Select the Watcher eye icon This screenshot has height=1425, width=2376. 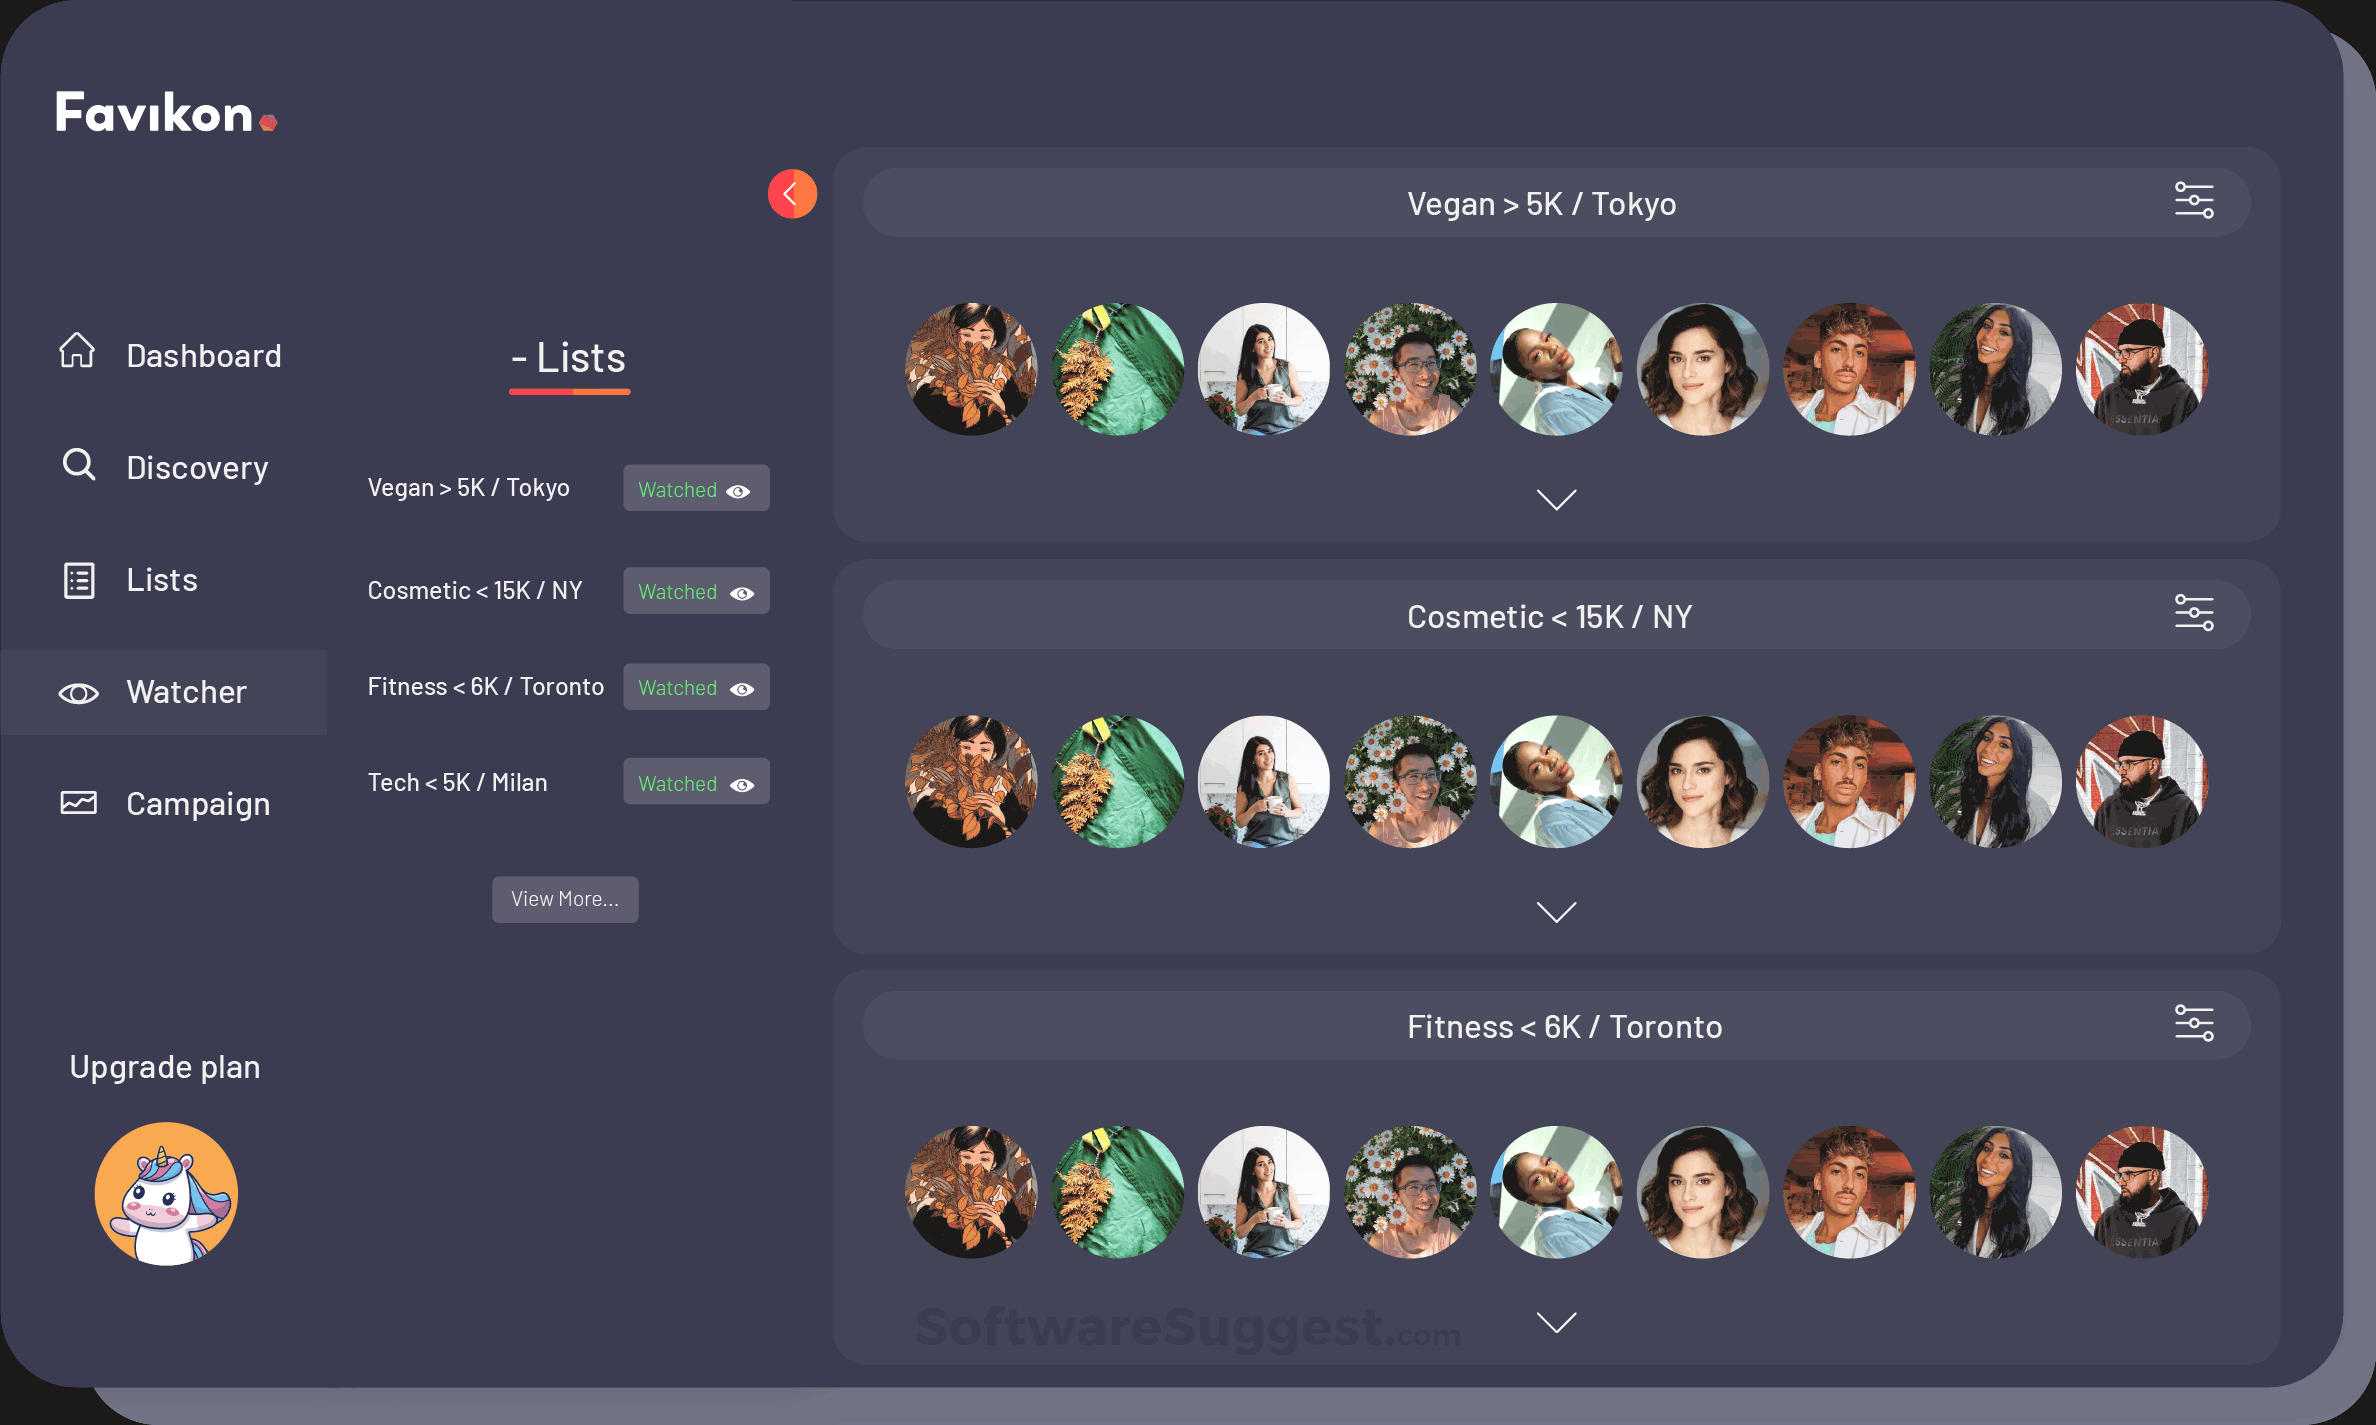[x=78, y=691]
